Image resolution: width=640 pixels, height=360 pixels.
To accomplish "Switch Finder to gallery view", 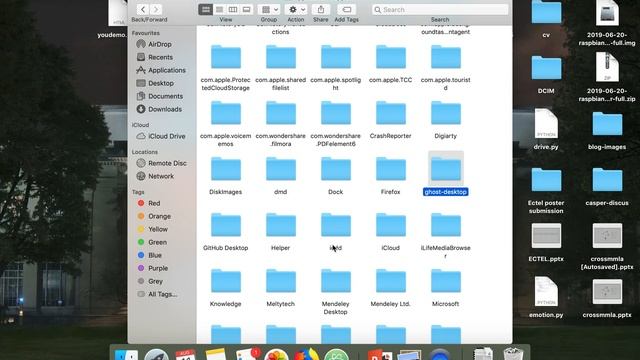I will [x=247, y=9].
